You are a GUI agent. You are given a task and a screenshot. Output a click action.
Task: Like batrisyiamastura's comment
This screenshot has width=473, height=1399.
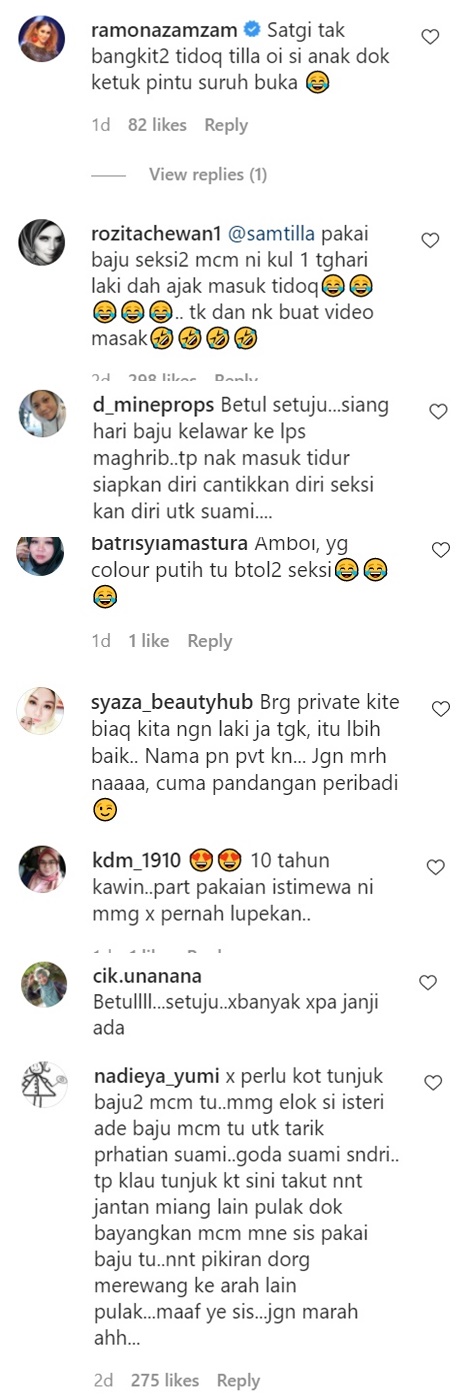[x=441, y=549]
